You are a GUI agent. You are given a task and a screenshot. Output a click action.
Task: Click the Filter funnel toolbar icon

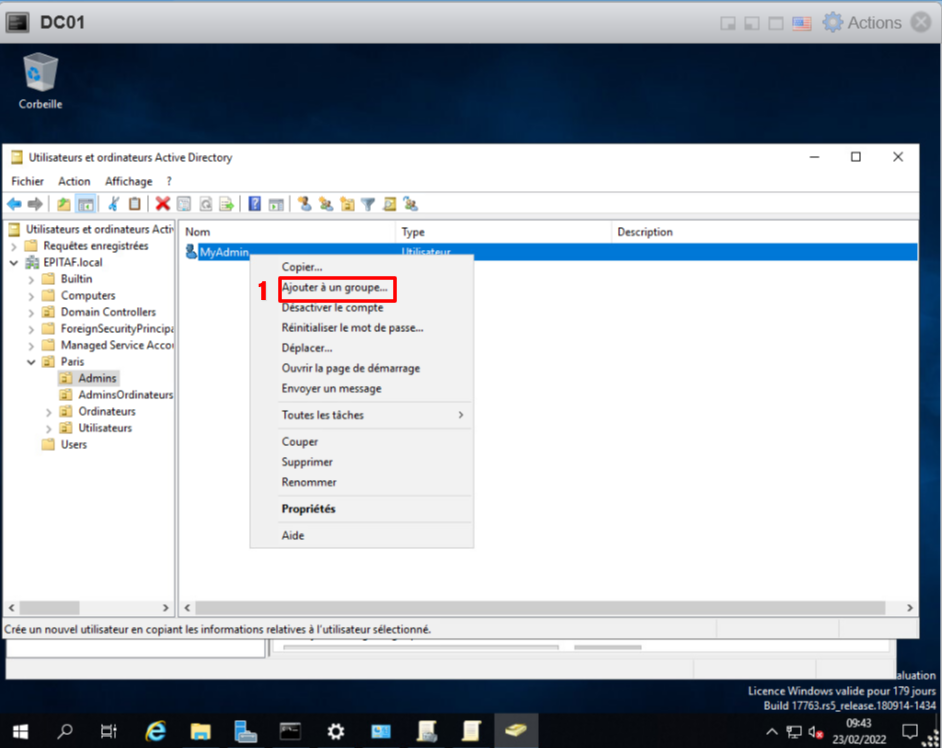point(368,204)
